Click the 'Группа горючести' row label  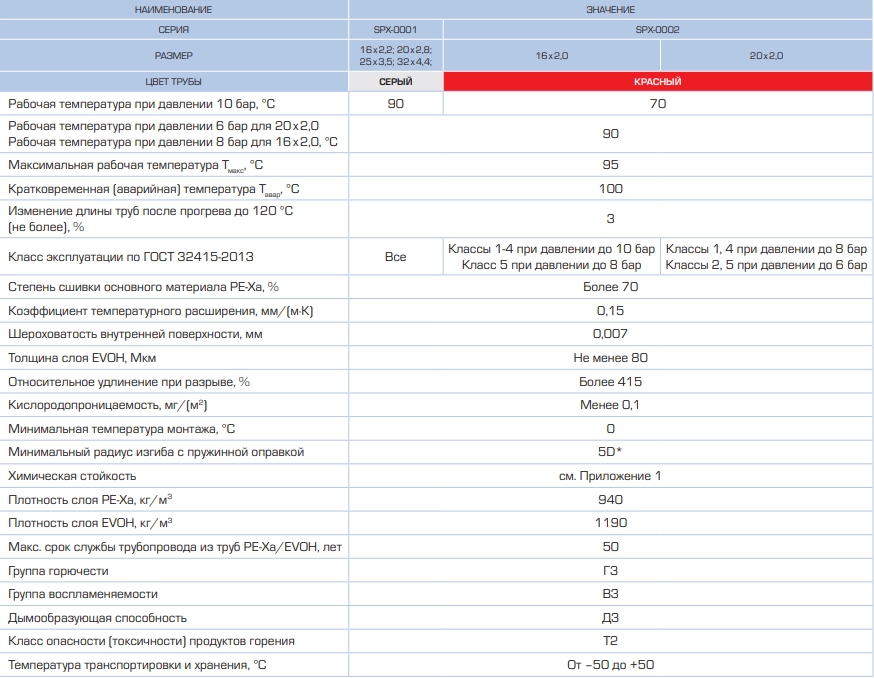coord(58,571)
